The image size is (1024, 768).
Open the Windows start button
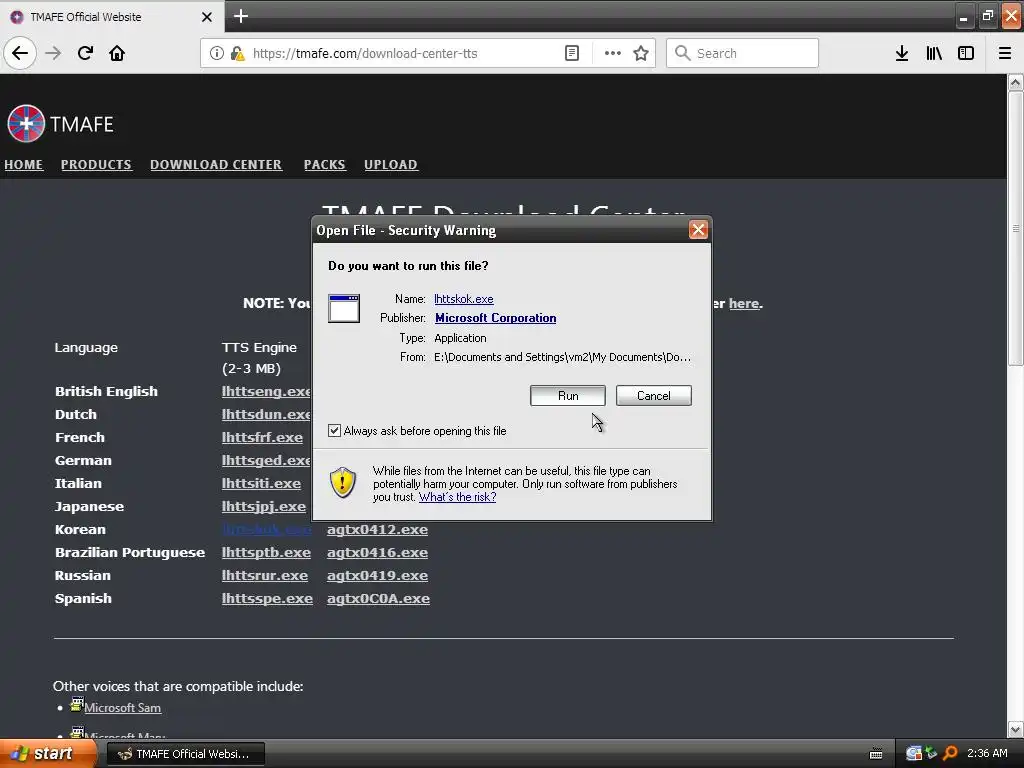(x=47, y=754)
